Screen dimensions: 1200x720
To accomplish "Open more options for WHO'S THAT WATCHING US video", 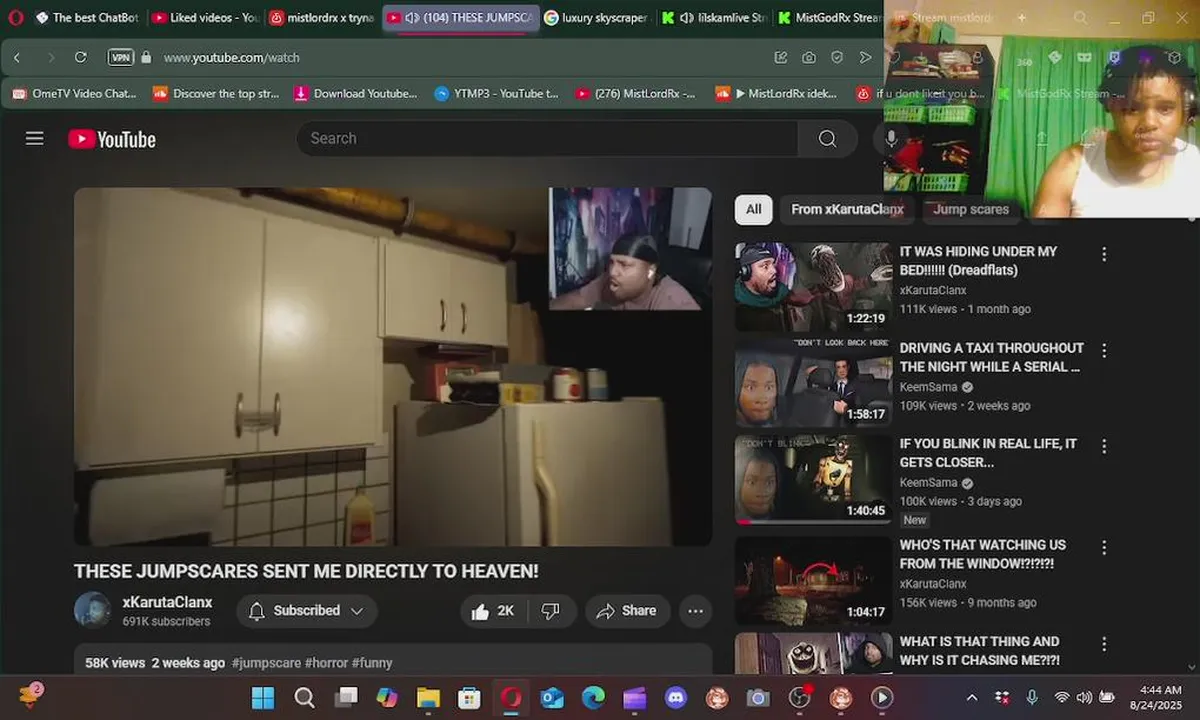I will pyautogui.click(x=1104, y=548).
